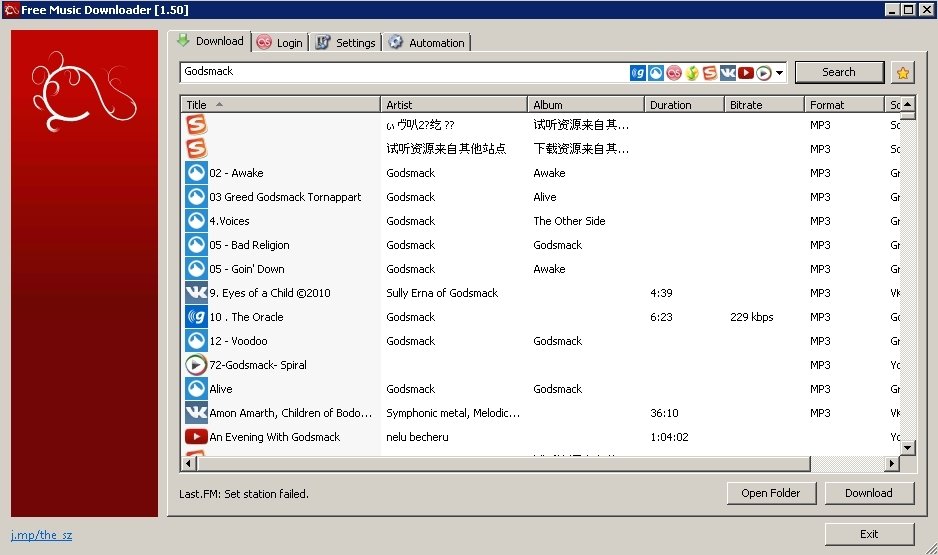Click the play-circle icon beside 72-Godsmack- Spiral
This screenshot has width=938, height=555.
196,365
